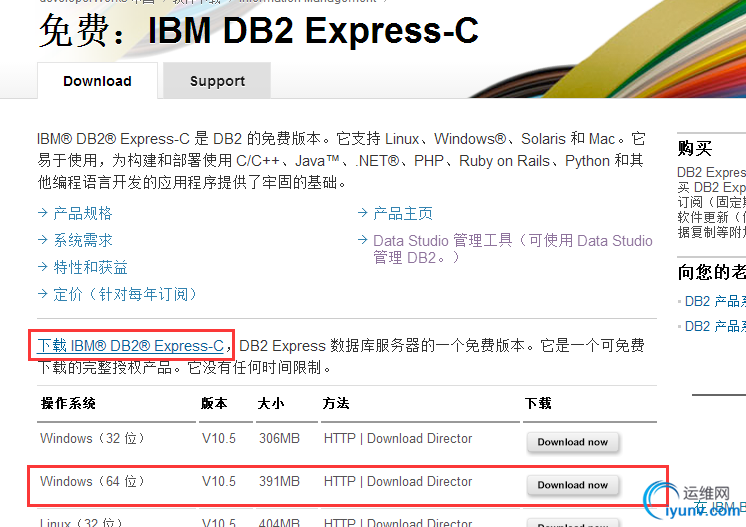Viewport: 746px width, 527px height.
Task: Open the 产品主页 link
Action: (x=402, y=213)
